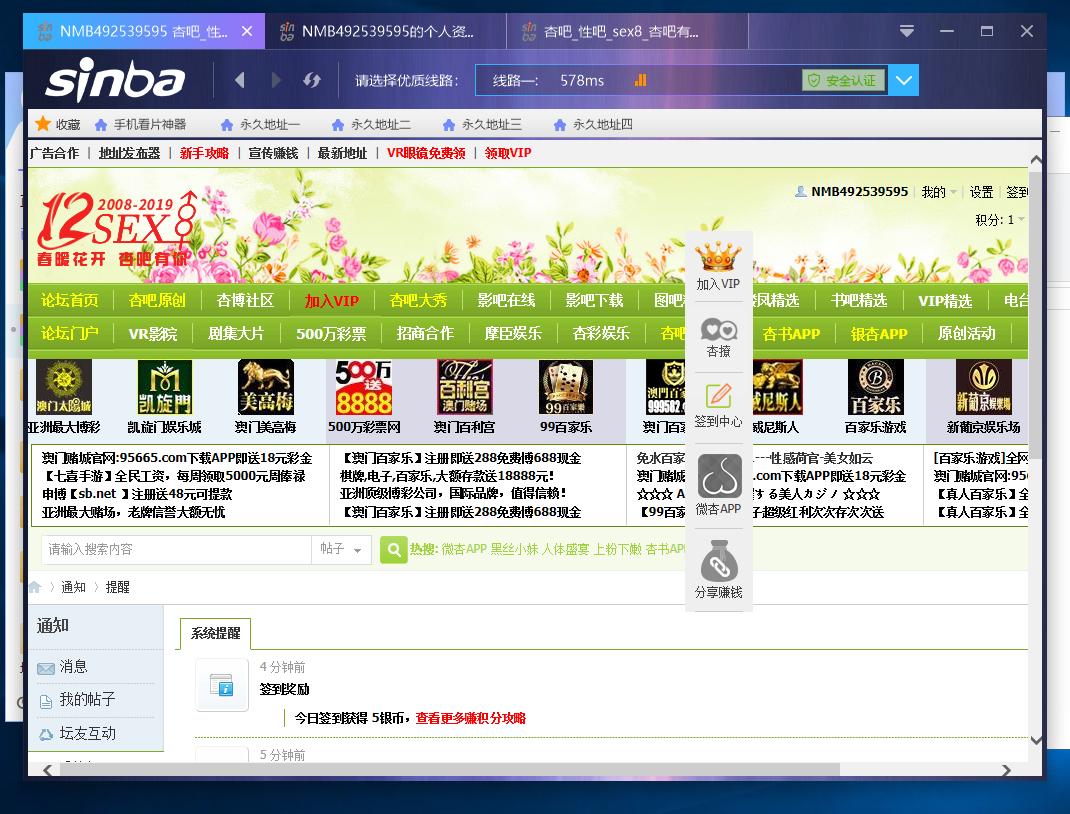Click the NMB492539595 username link
Screen dimensions: 1070x814
point(859,192)
